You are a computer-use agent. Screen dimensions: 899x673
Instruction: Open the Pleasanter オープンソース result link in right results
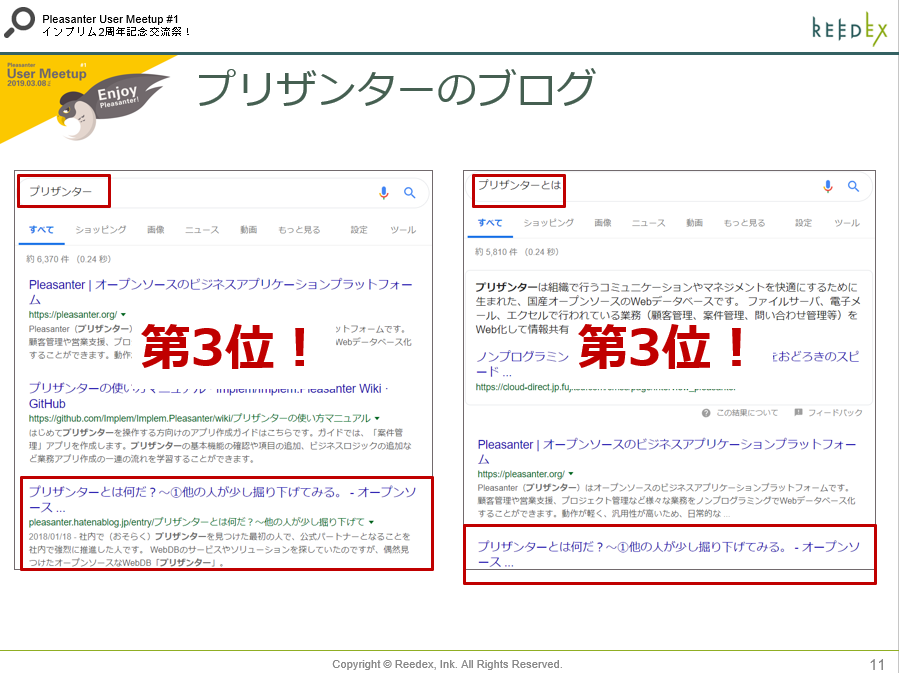(667, 452)
